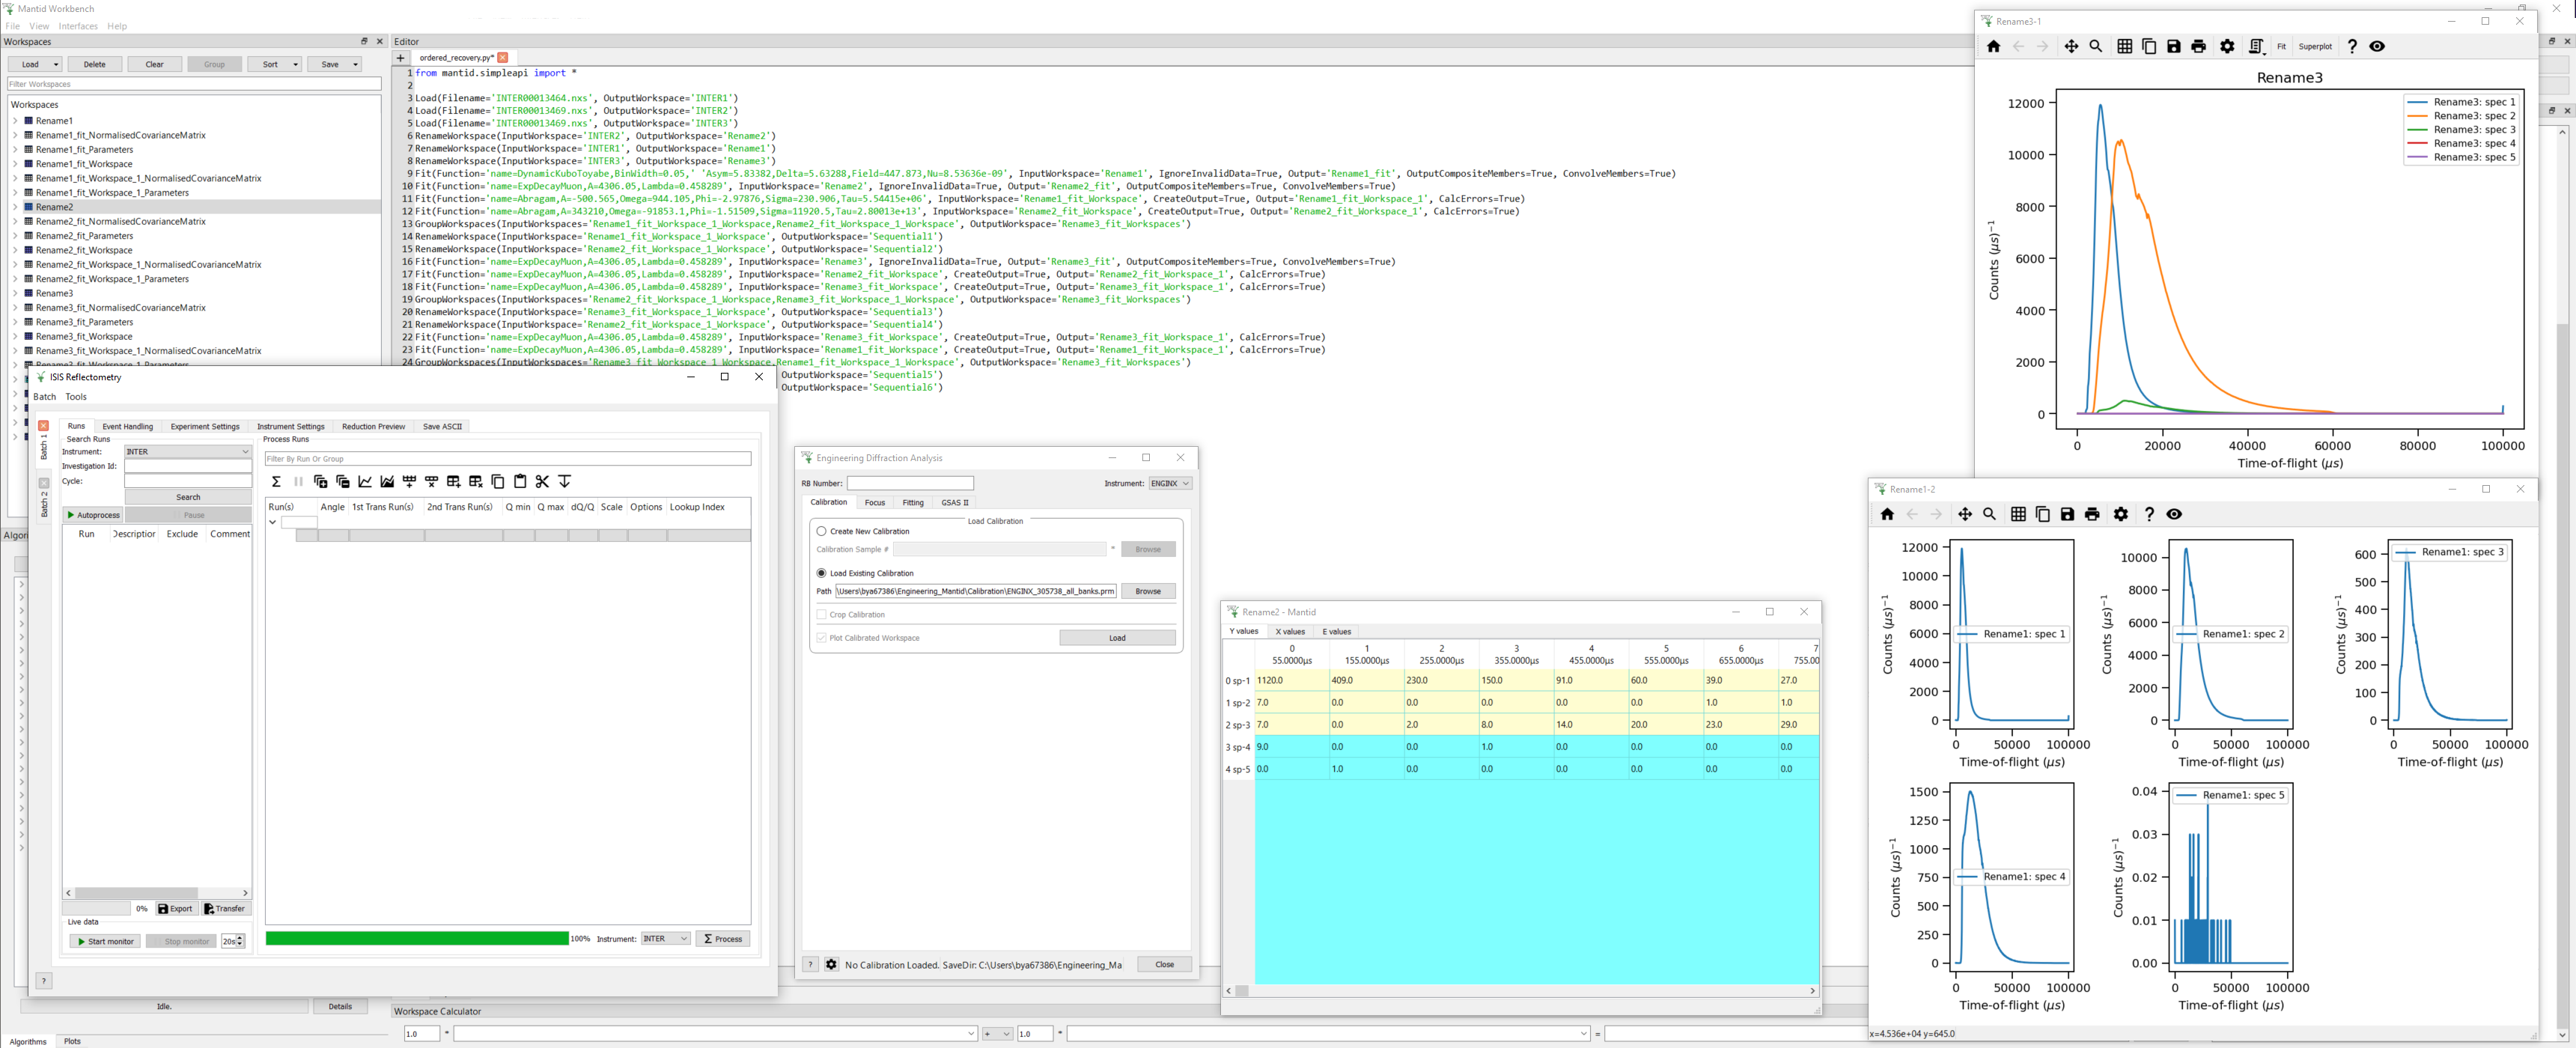
Task: Click the paste clipboard icon in Process Runs toolbar
Action: [x=520, y=482]
